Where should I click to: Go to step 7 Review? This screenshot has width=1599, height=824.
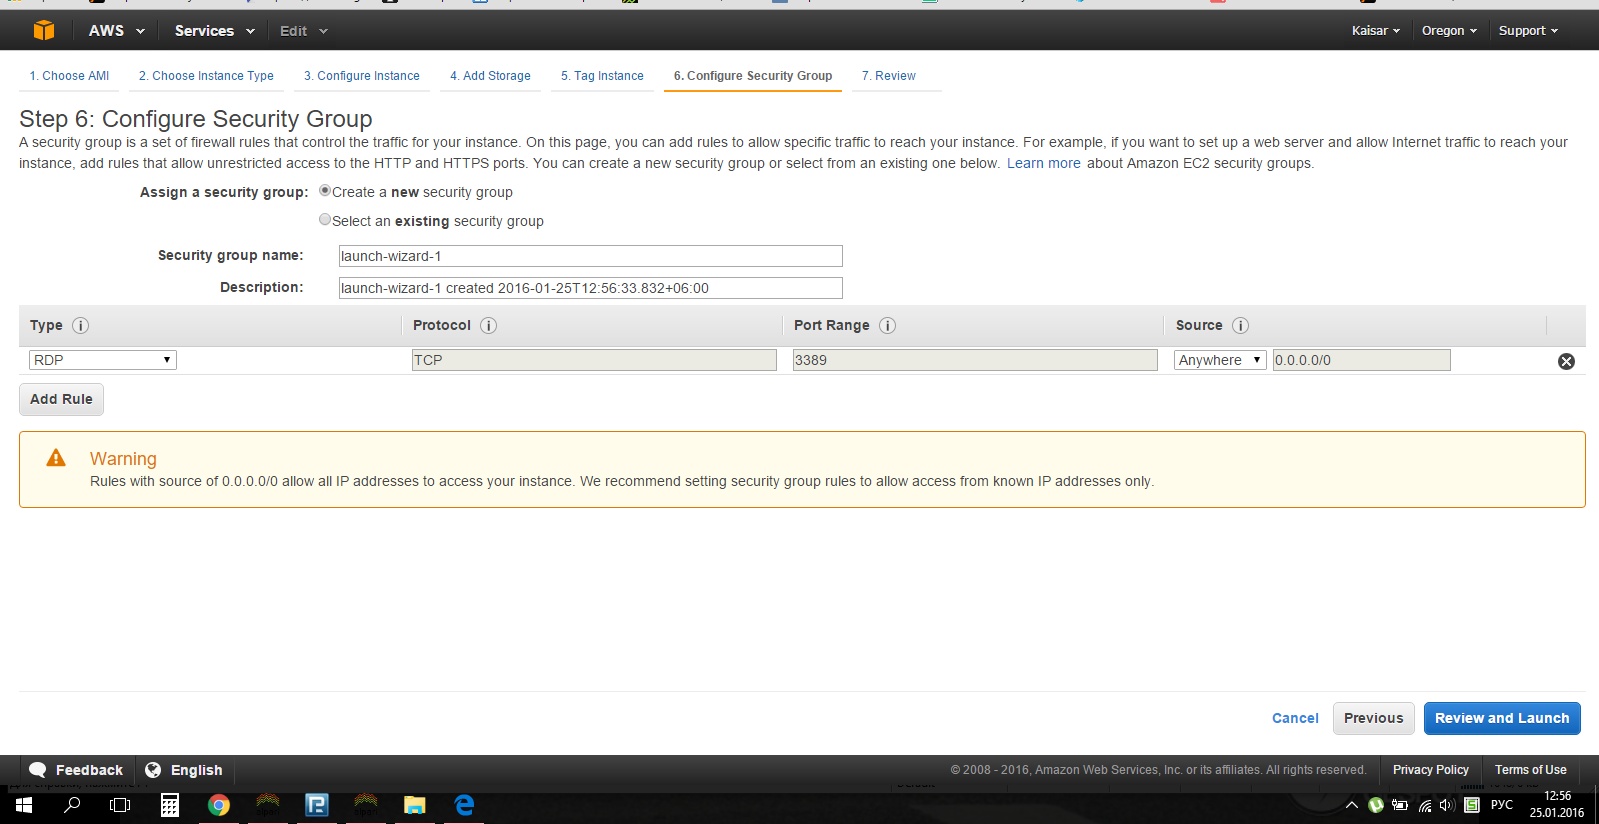889,76
